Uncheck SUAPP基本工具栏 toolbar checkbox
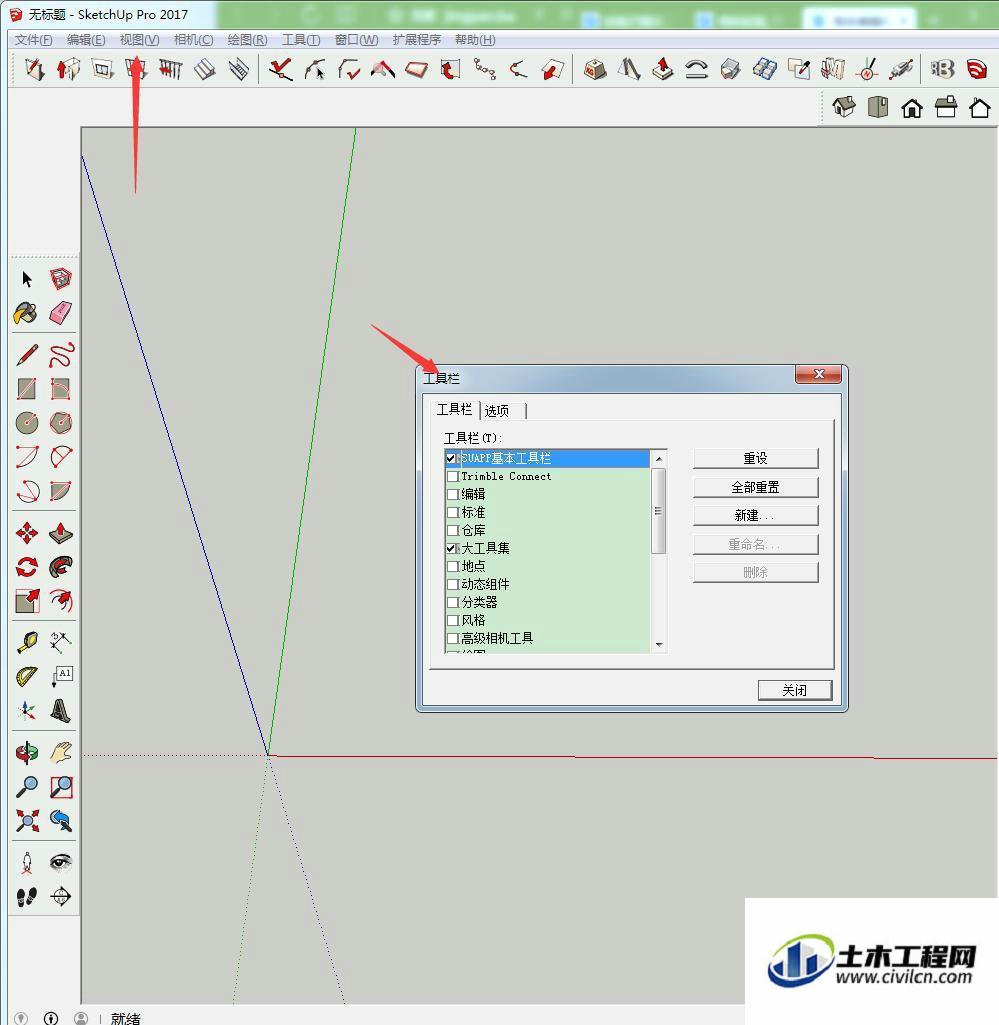Viewport: 999px width, 1025px height. pyautogui.click(x=451, y=458)
